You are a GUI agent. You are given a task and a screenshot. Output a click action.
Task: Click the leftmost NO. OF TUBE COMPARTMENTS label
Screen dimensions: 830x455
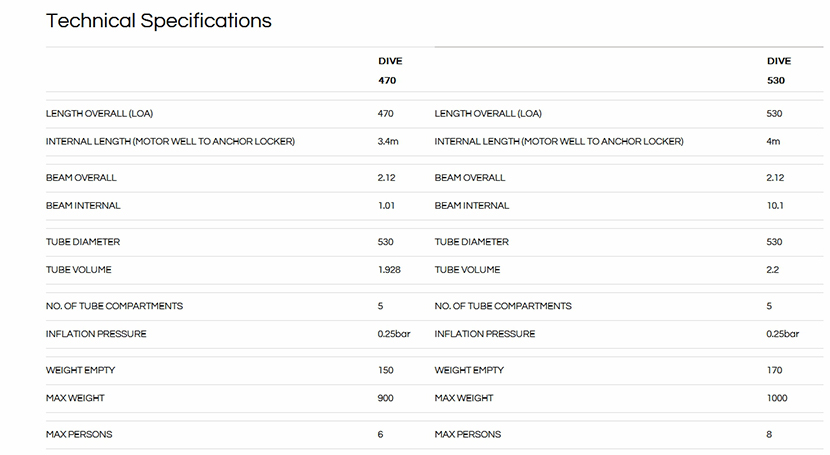tap(114, 306)
